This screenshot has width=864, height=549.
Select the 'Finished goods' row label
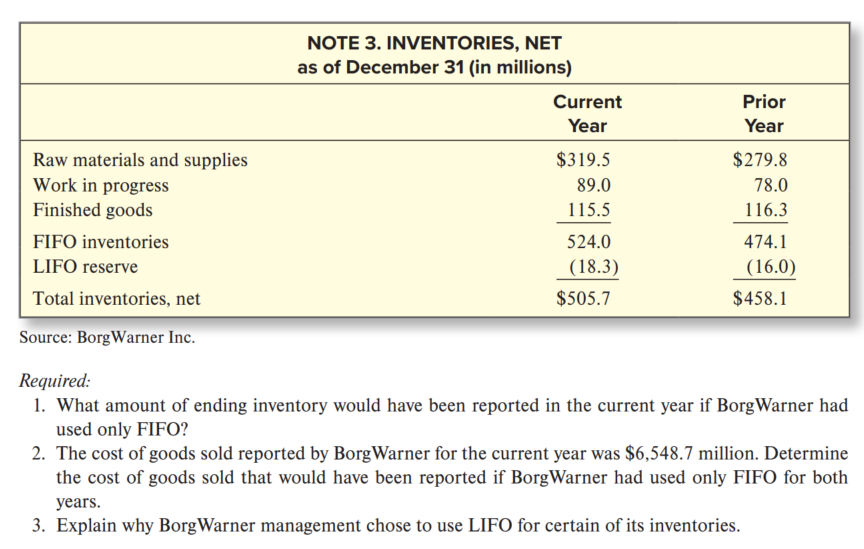click(93, 210)
